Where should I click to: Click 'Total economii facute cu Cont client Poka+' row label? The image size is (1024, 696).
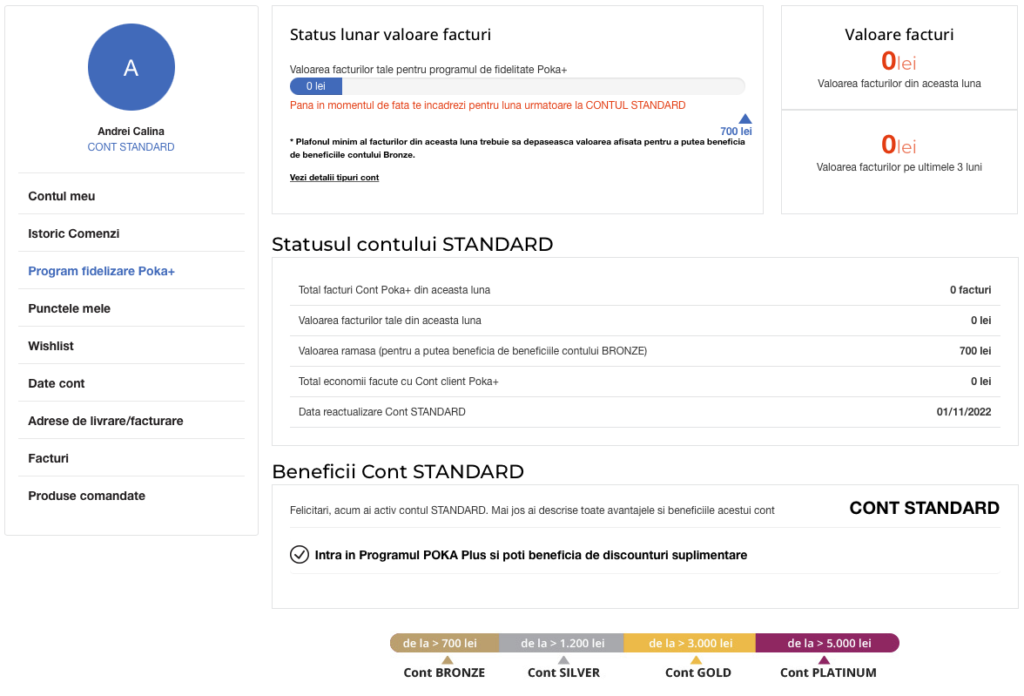tap(398, 381)
